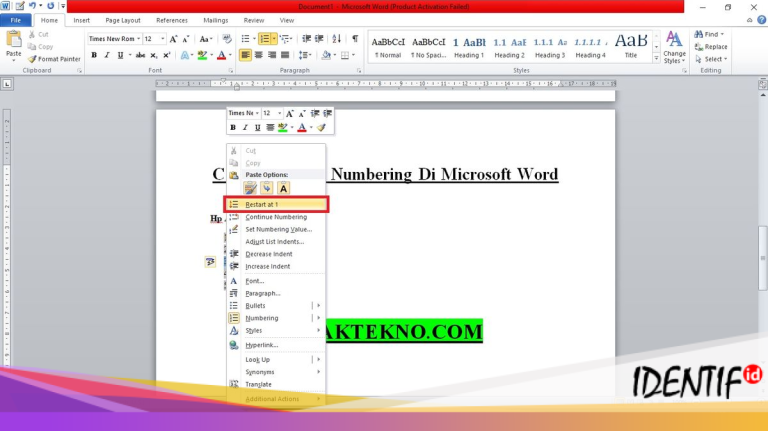
Task: Apply the Heading 1 style
Action: (x=469, y=47)
